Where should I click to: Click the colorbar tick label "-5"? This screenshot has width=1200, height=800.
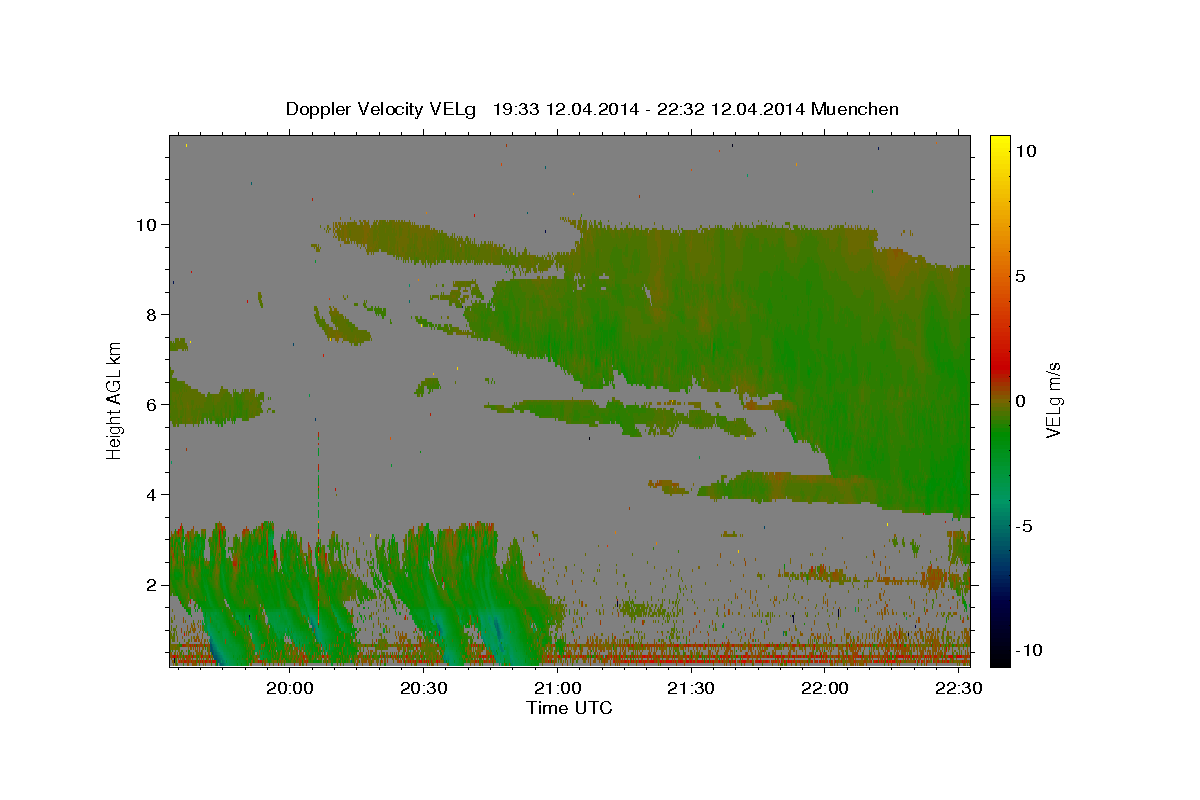1023,526
